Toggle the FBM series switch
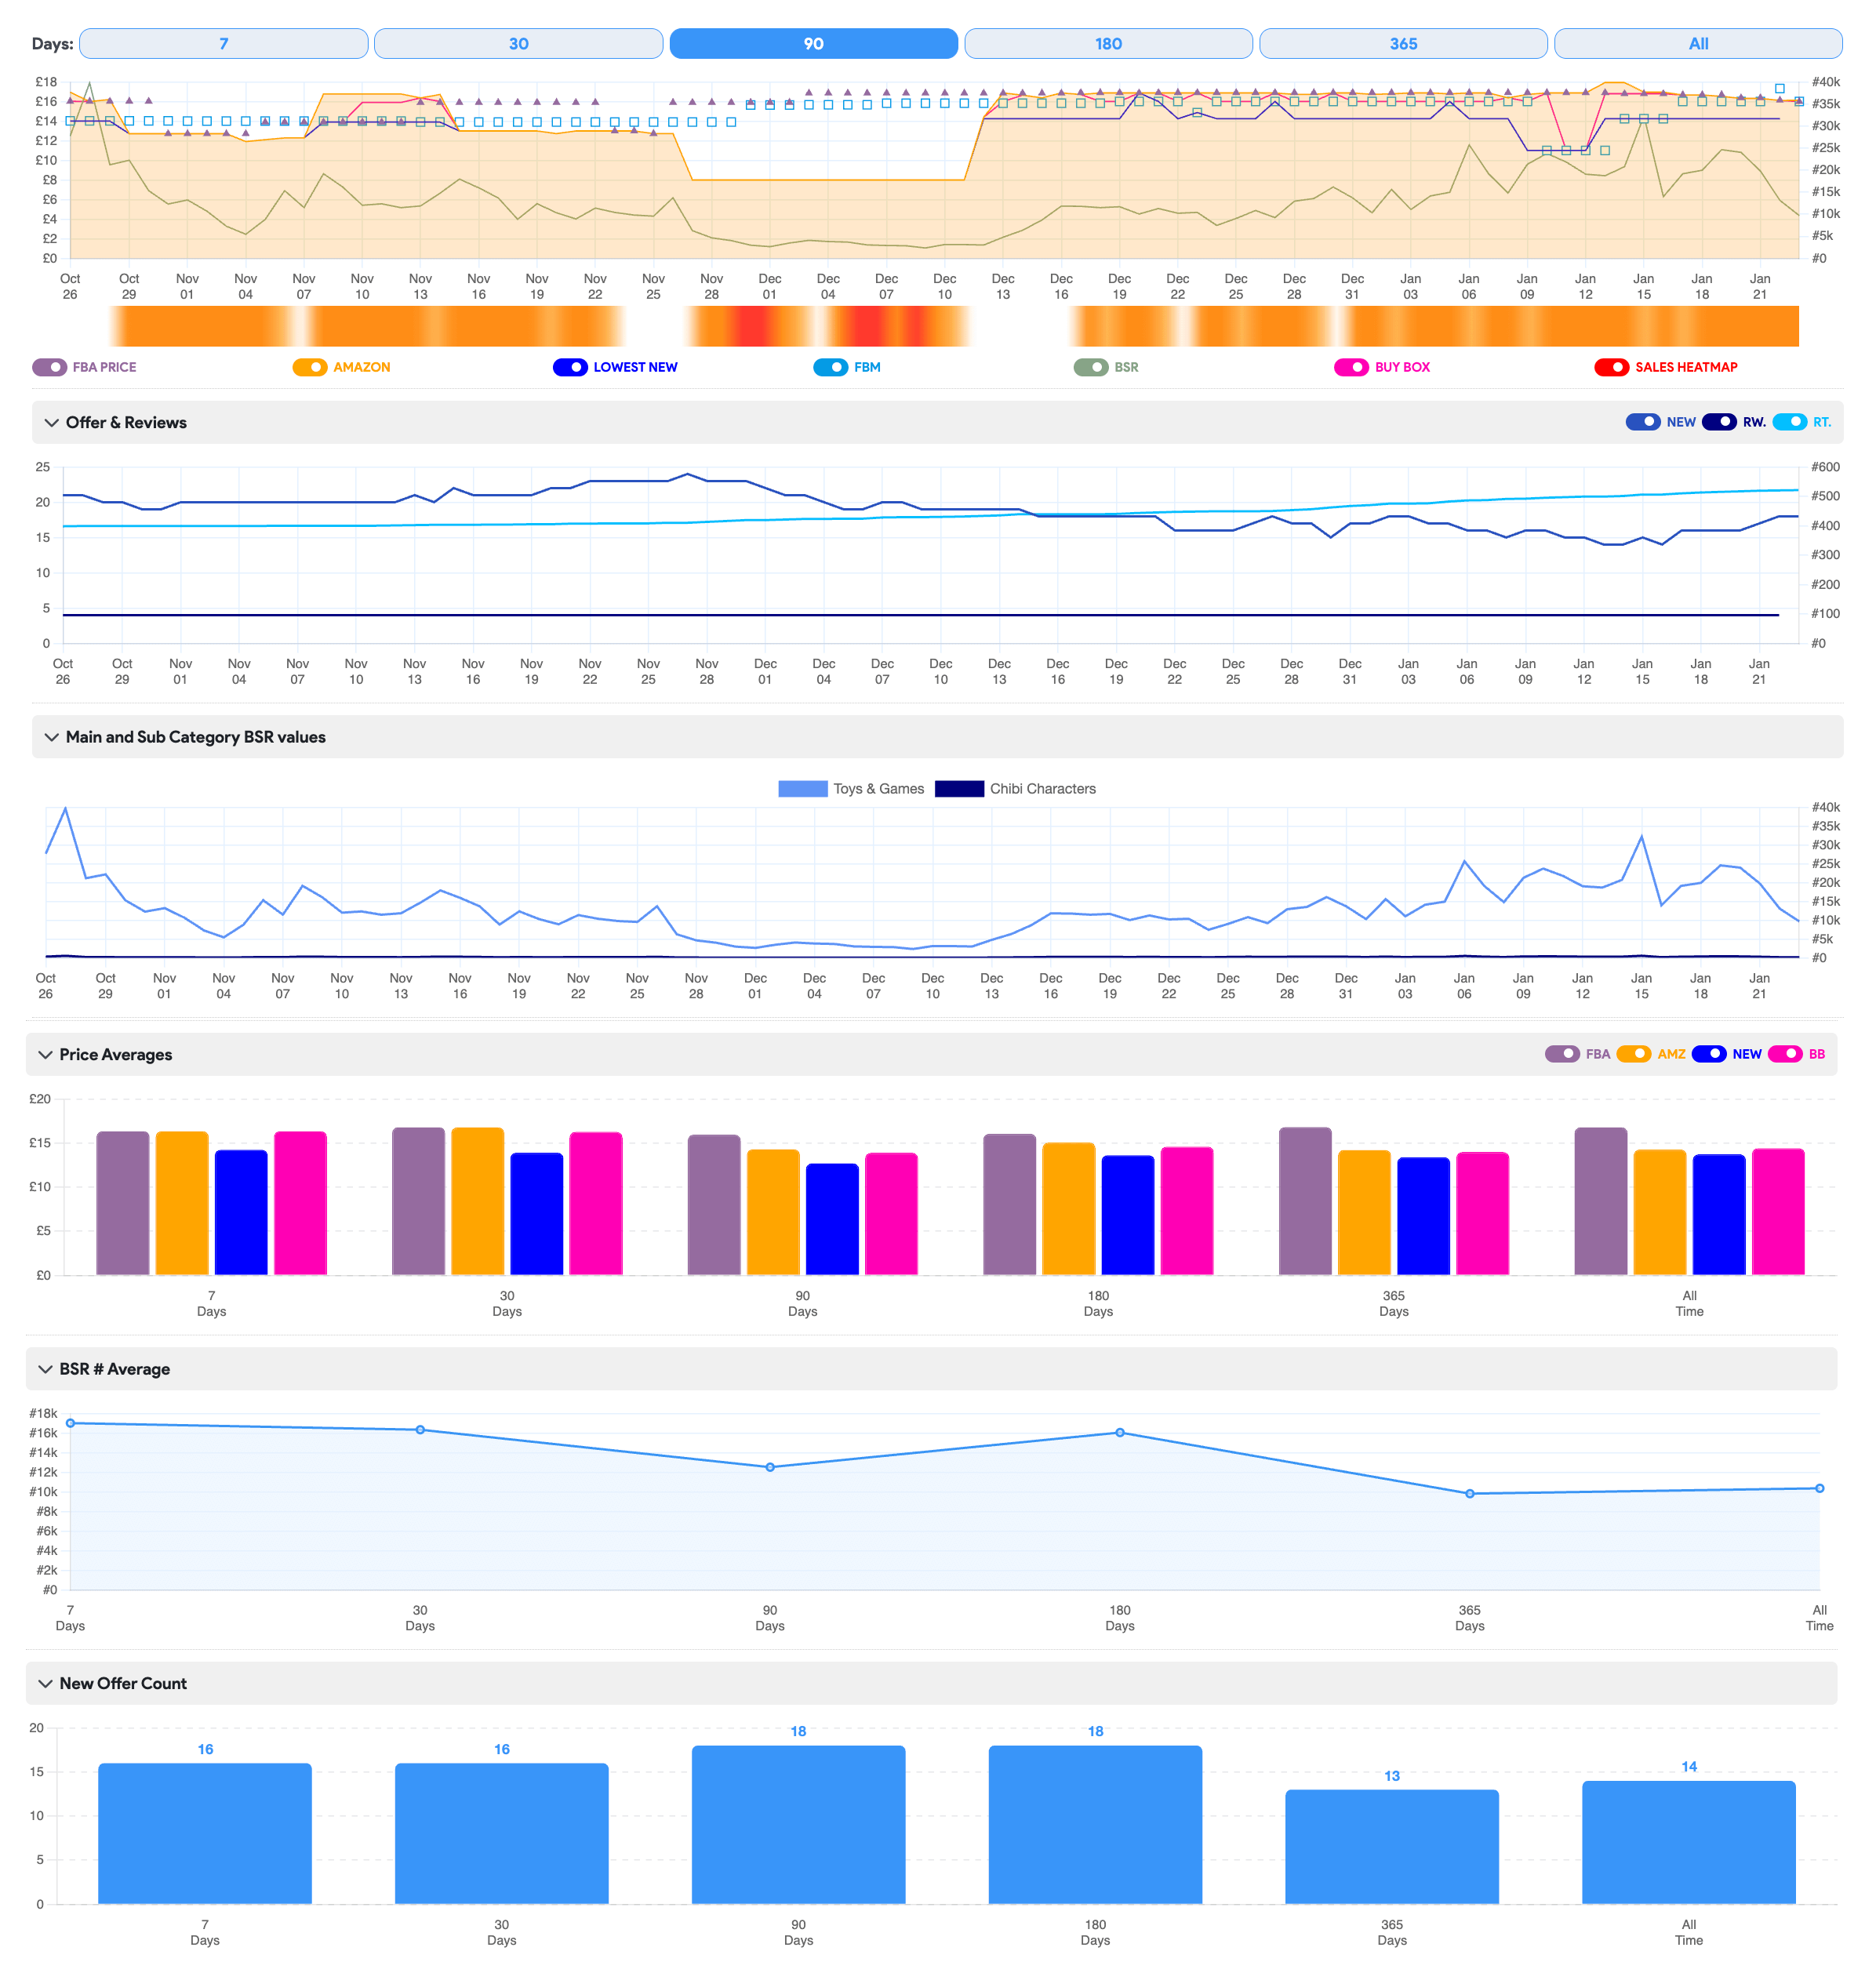This screenshot has width=1876, height=1962. (x=831, y=367)
